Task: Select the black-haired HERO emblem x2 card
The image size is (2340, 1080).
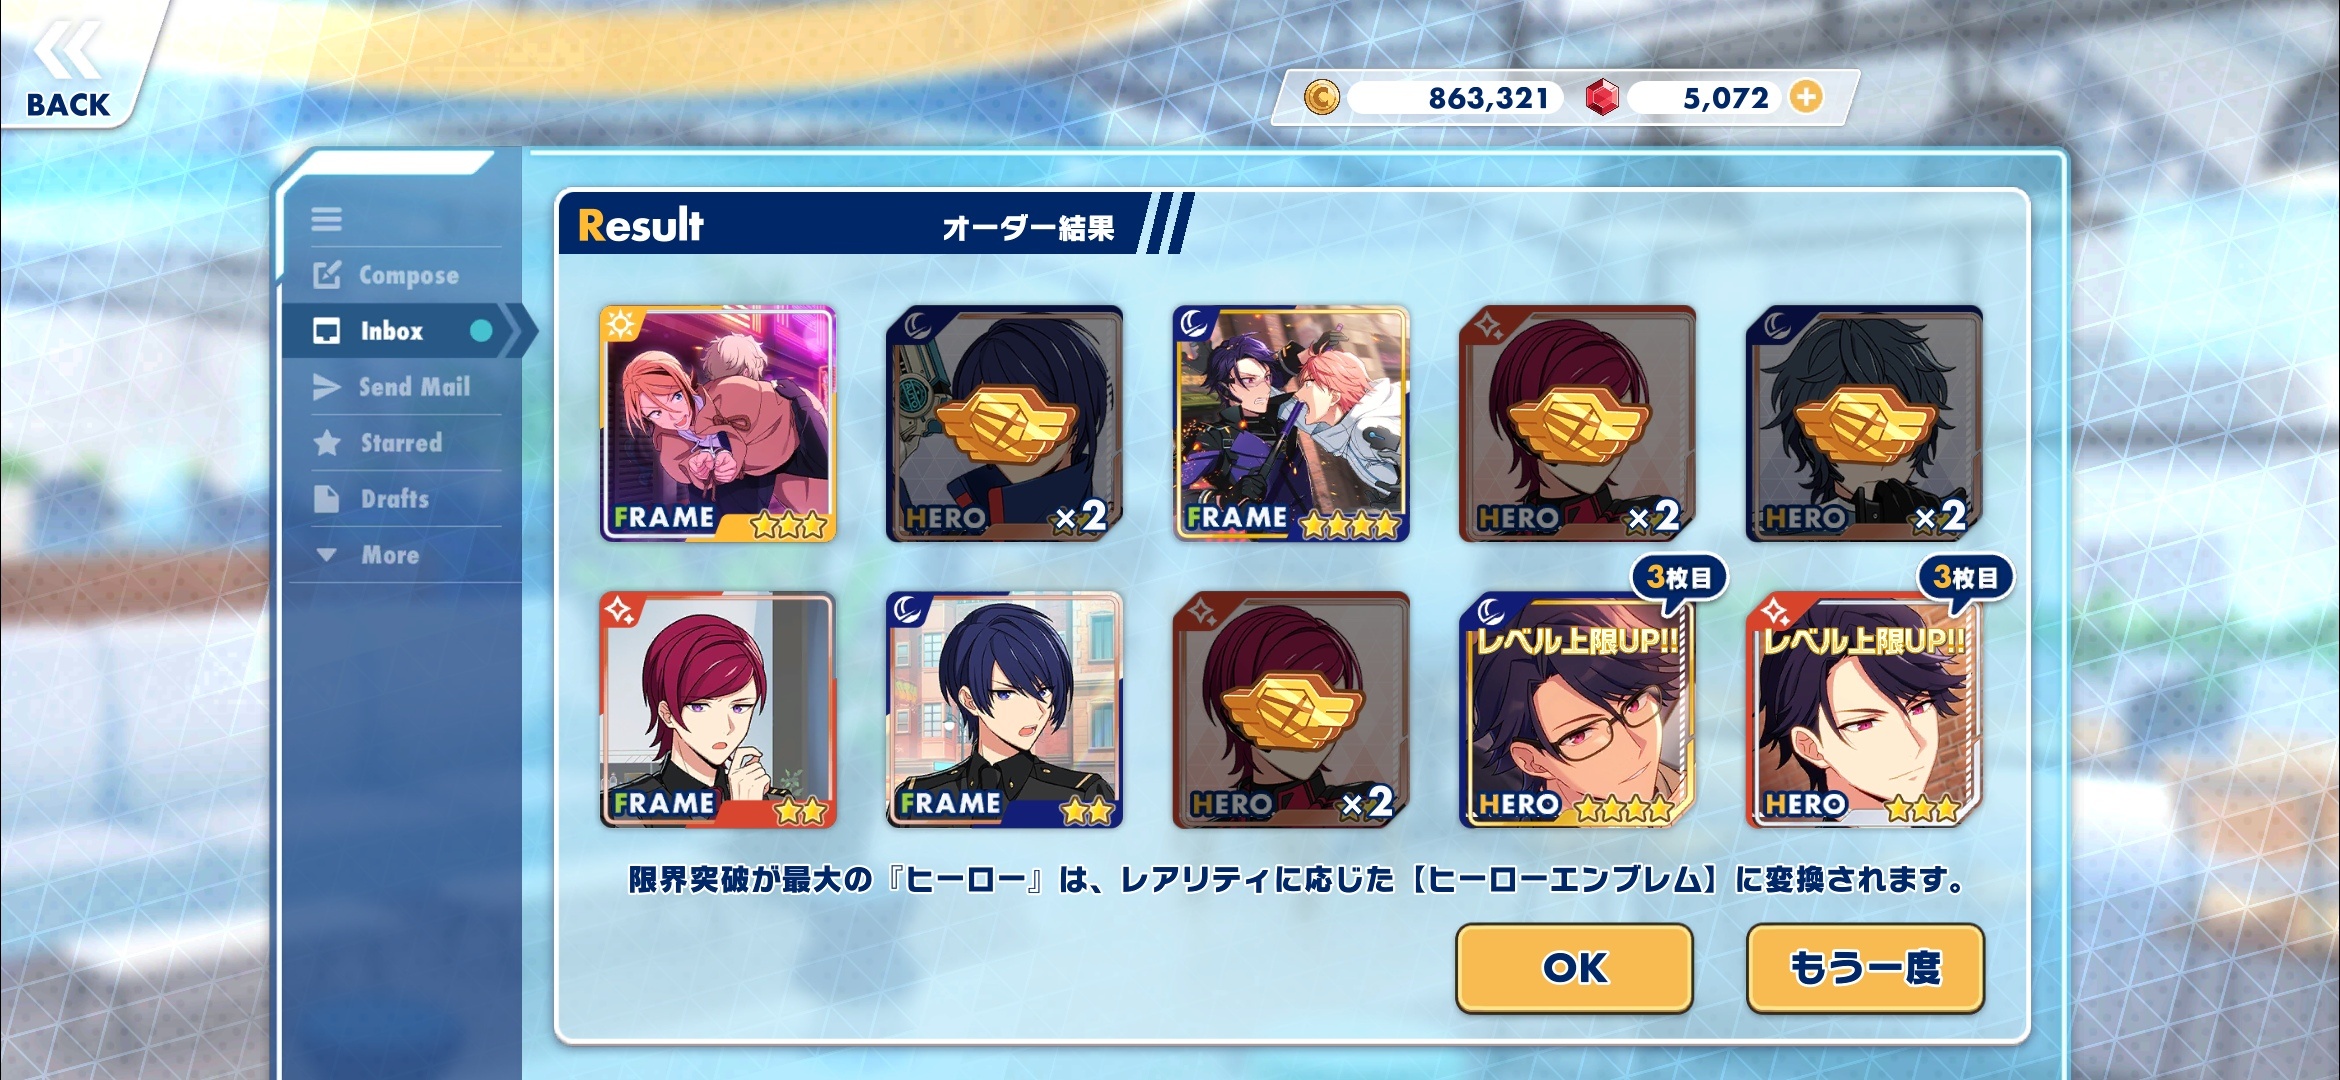Action: coord(1864,424)
